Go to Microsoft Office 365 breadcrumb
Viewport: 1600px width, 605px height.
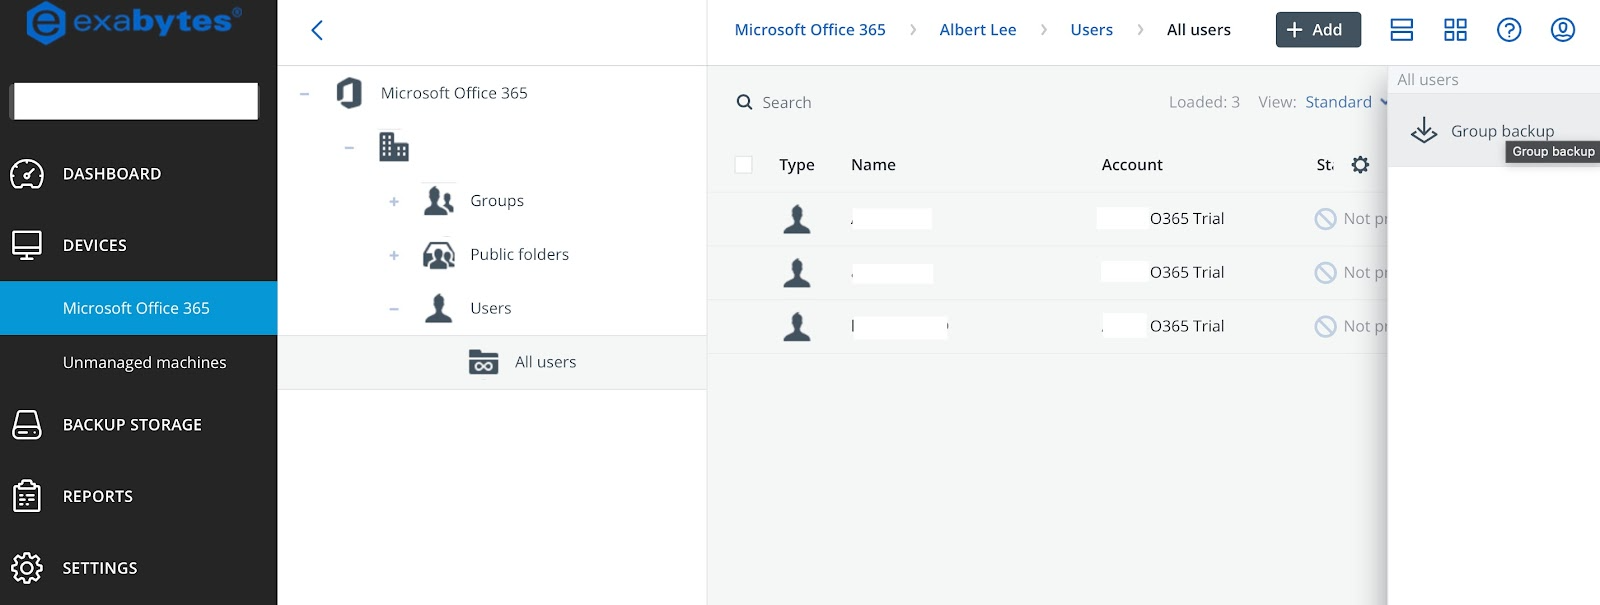810,30
